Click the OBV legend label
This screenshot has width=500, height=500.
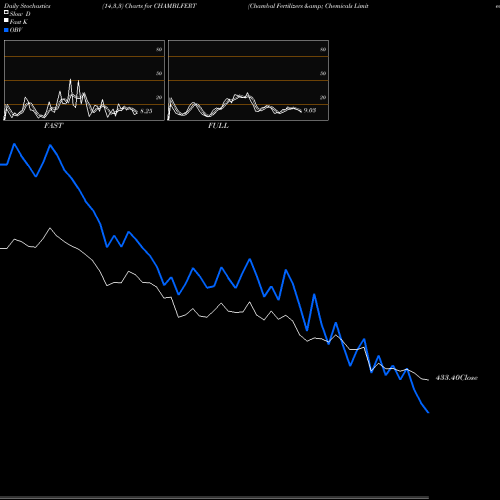(x=16, y=30)
